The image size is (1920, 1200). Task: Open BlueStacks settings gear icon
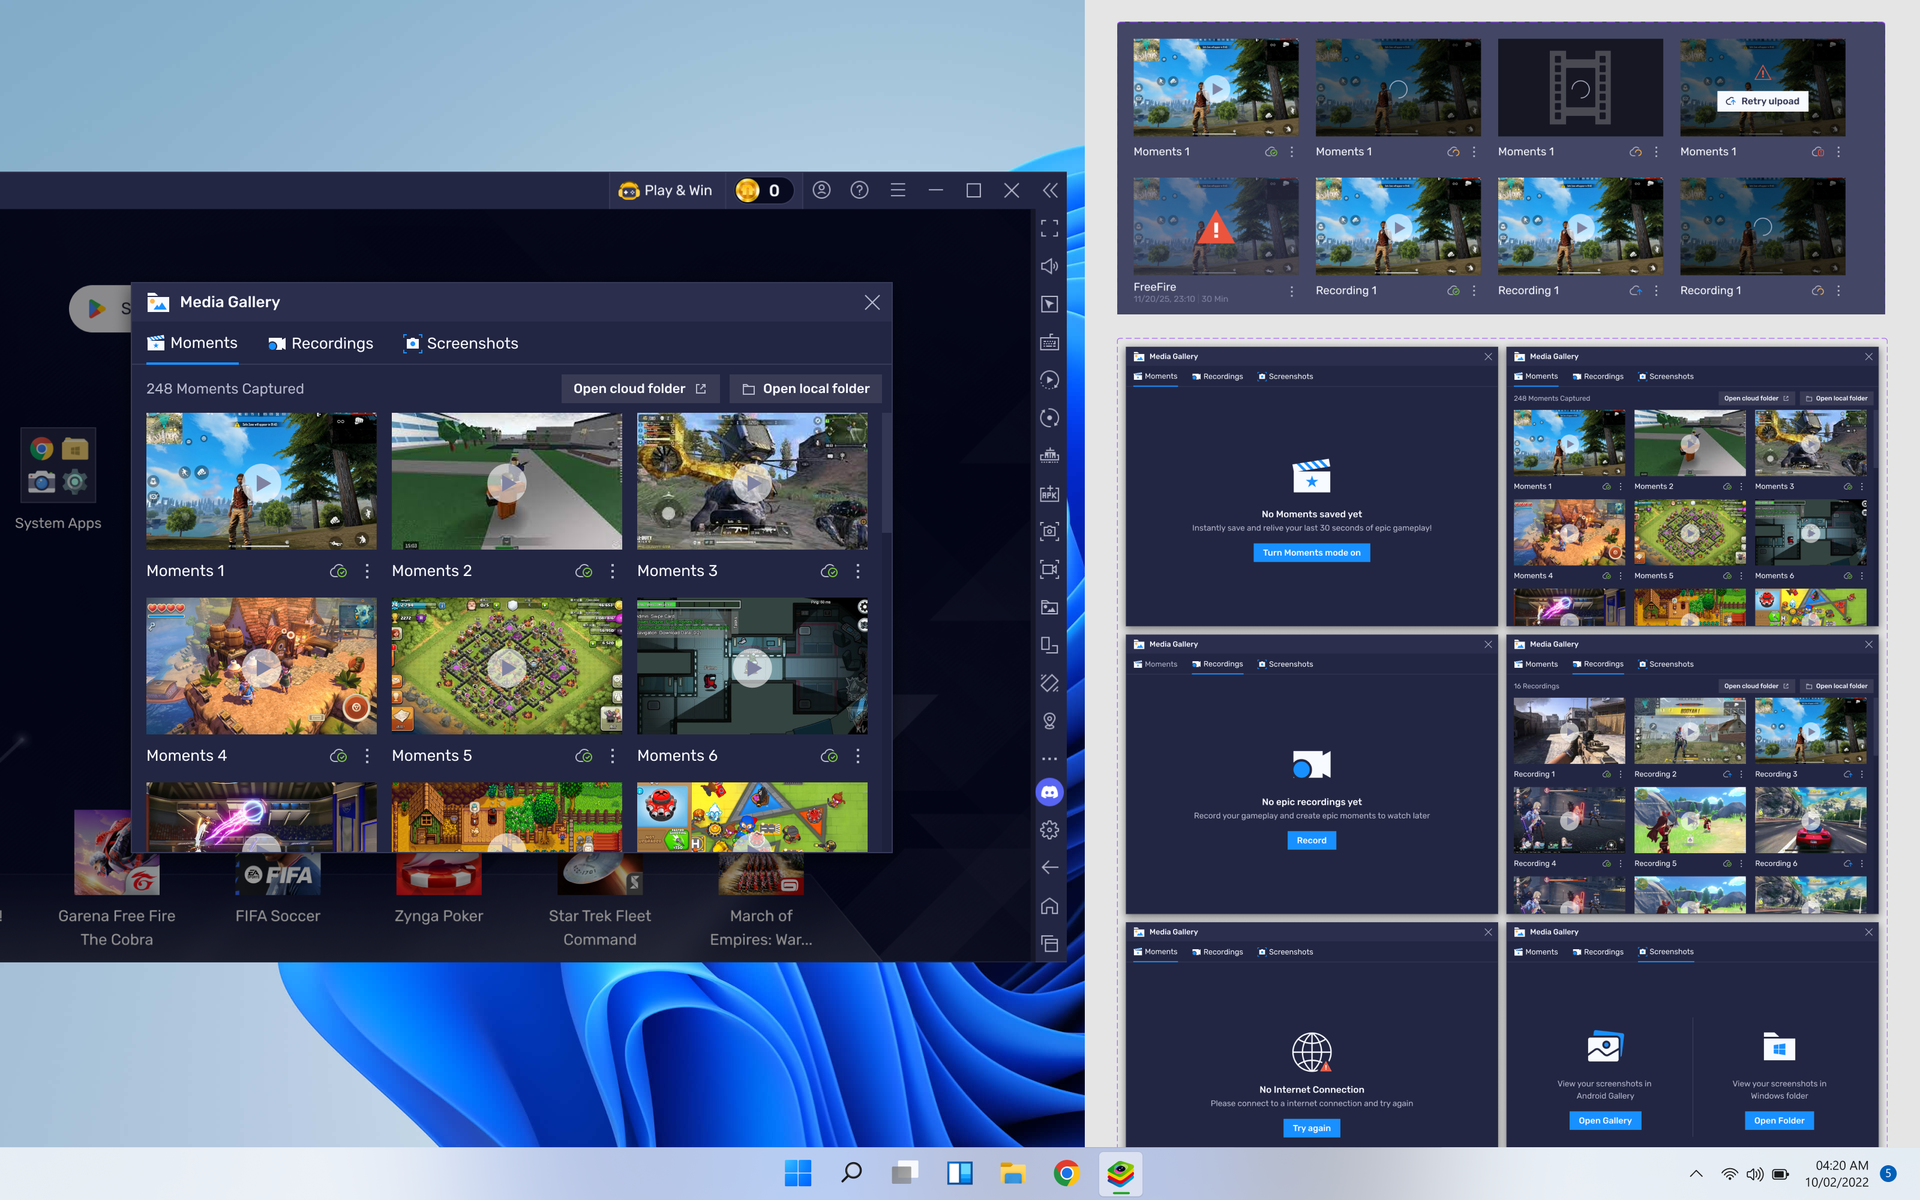click(1049, 830)
